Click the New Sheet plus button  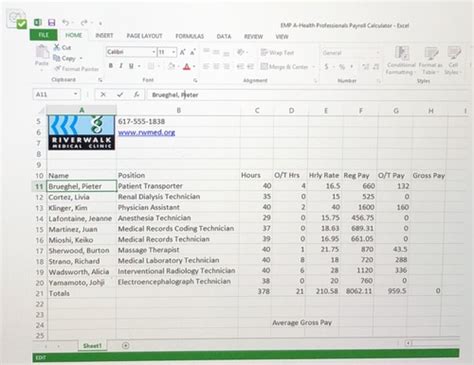click(x=126, y=346)
